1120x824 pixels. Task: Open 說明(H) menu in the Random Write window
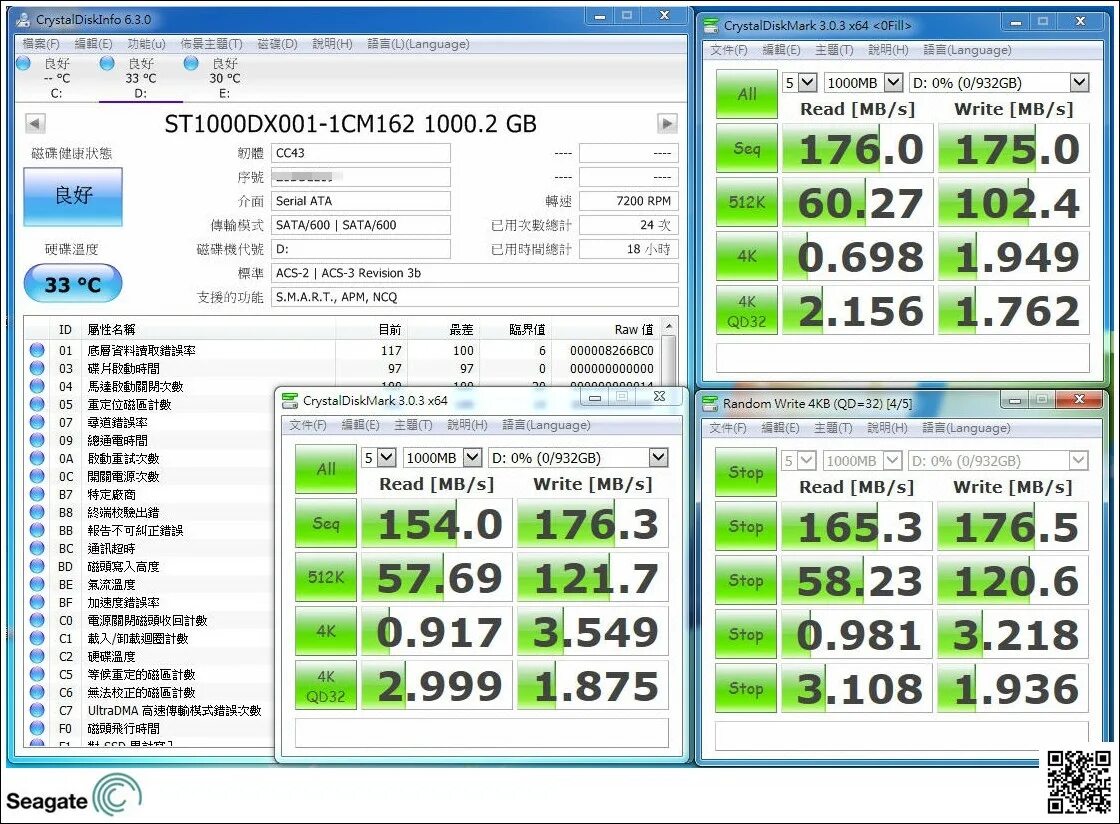point(888,428)
